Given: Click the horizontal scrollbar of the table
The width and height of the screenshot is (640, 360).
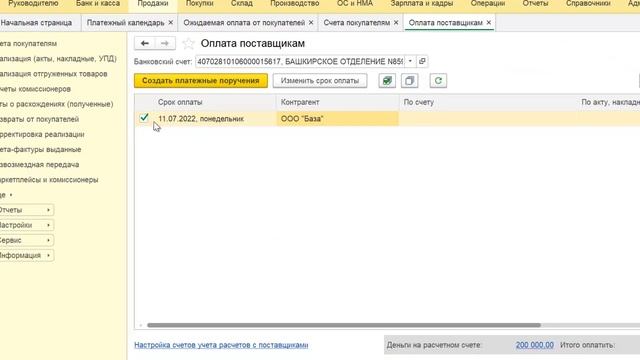Looking at the screenshot, I should (344, 325).
